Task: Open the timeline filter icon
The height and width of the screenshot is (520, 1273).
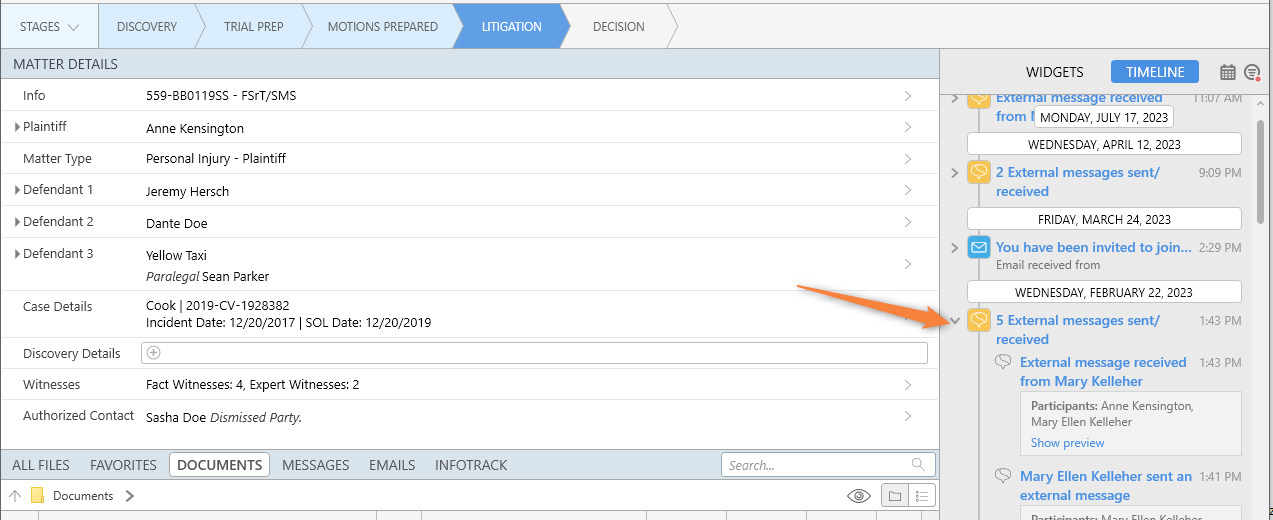Action: (x=1251, y=72)
